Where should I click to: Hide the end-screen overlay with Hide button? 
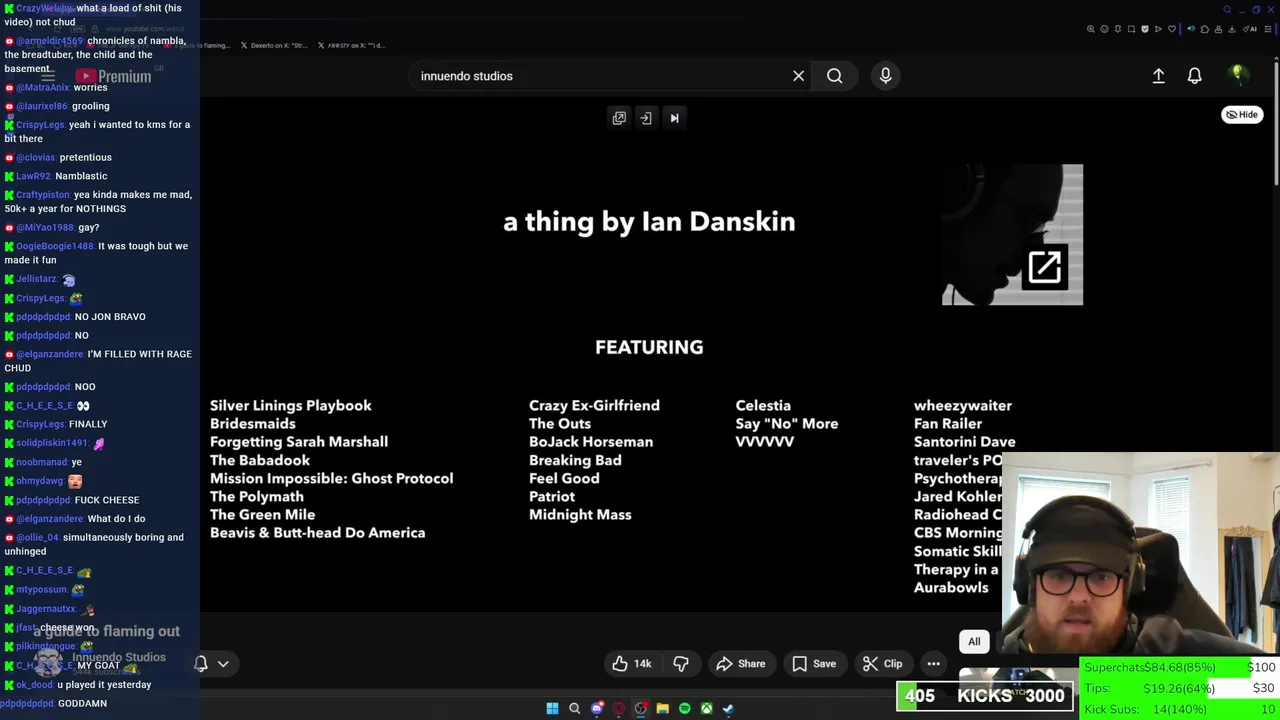pos(1242,114)
